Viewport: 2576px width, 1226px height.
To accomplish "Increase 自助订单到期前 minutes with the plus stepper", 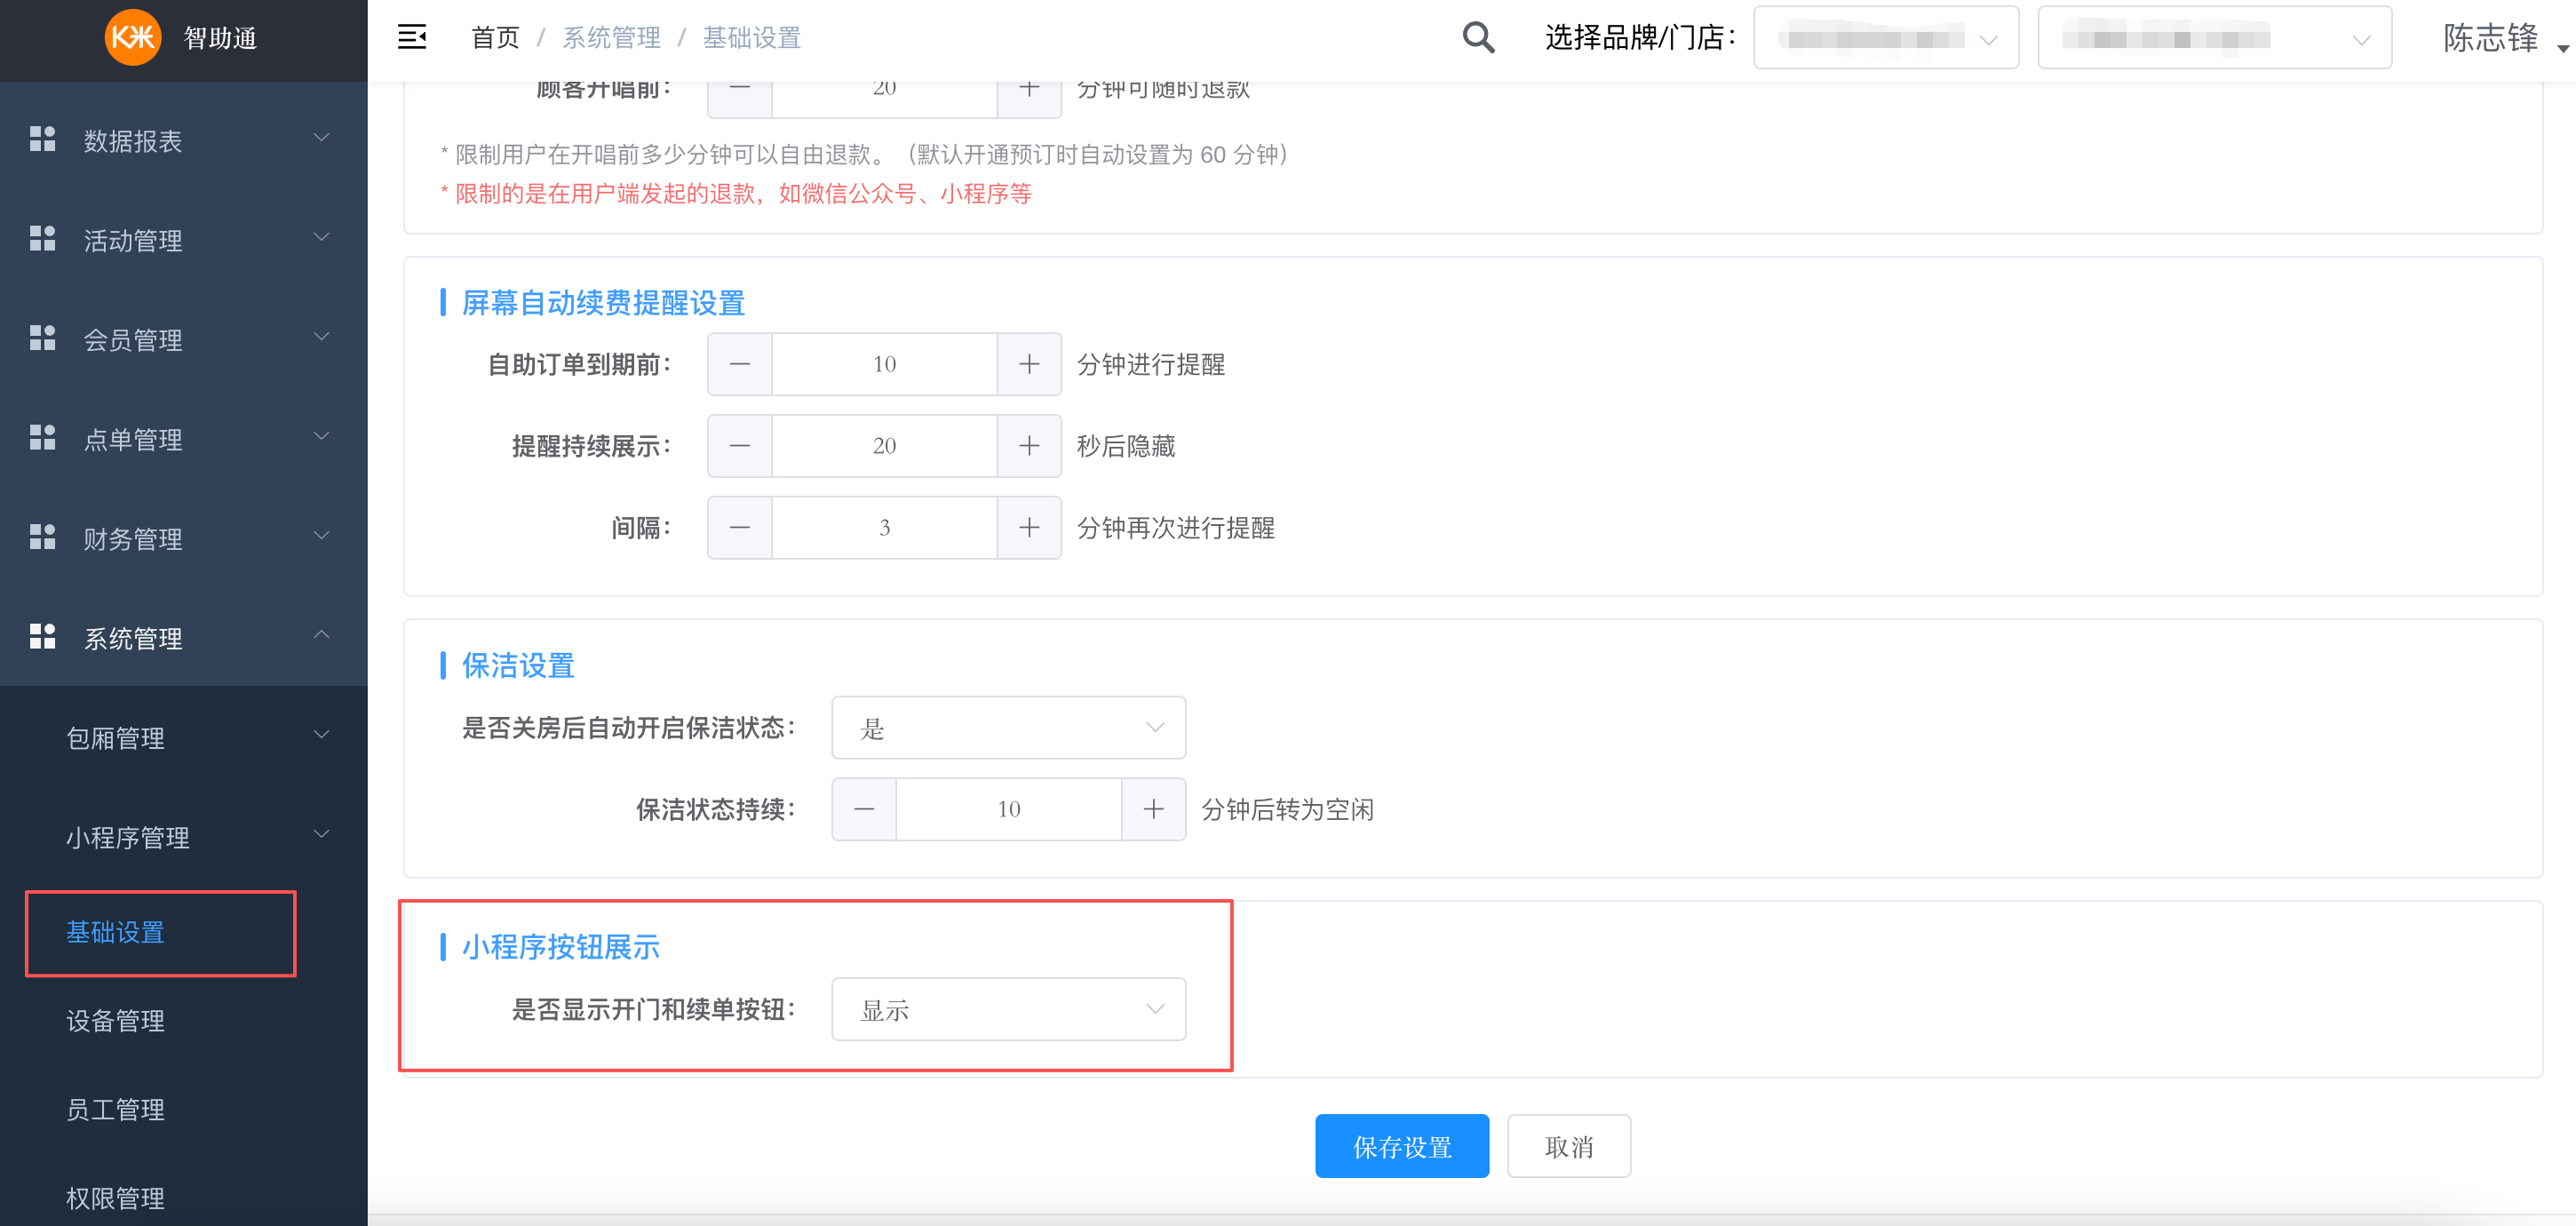I will 1028,363.
